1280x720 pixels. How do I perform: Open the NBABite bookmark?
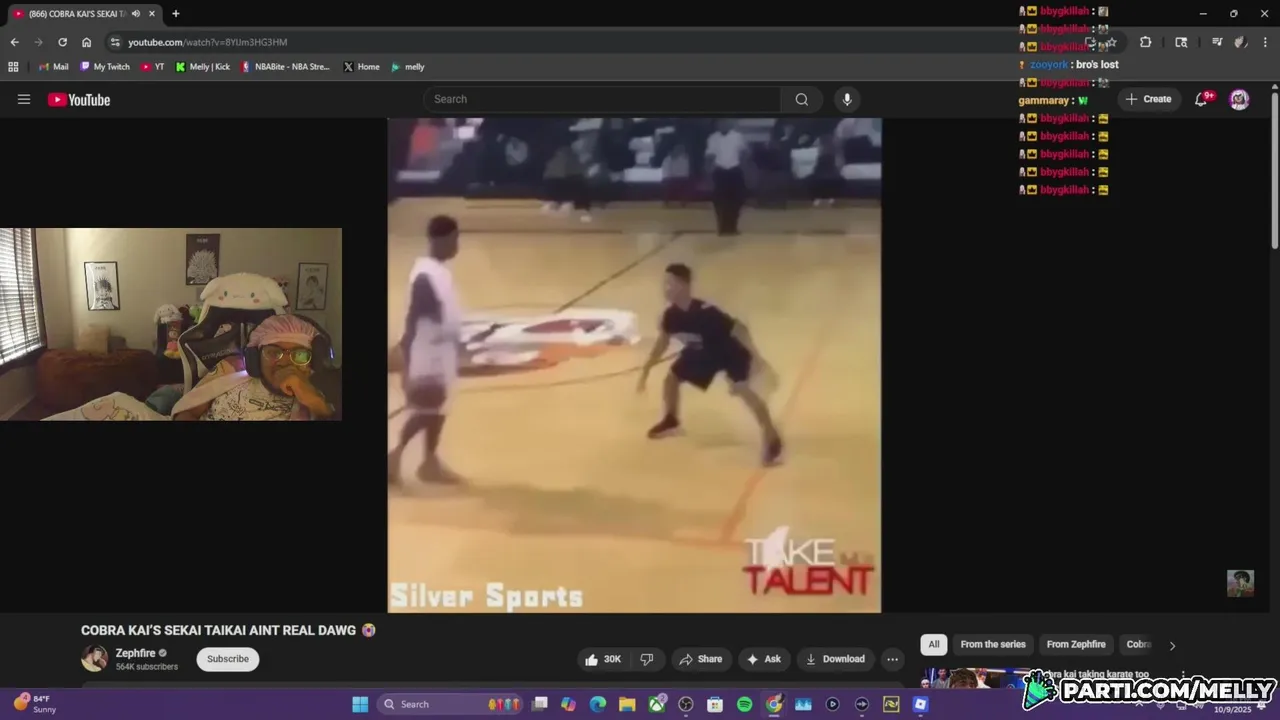click(x=286, y=67)
